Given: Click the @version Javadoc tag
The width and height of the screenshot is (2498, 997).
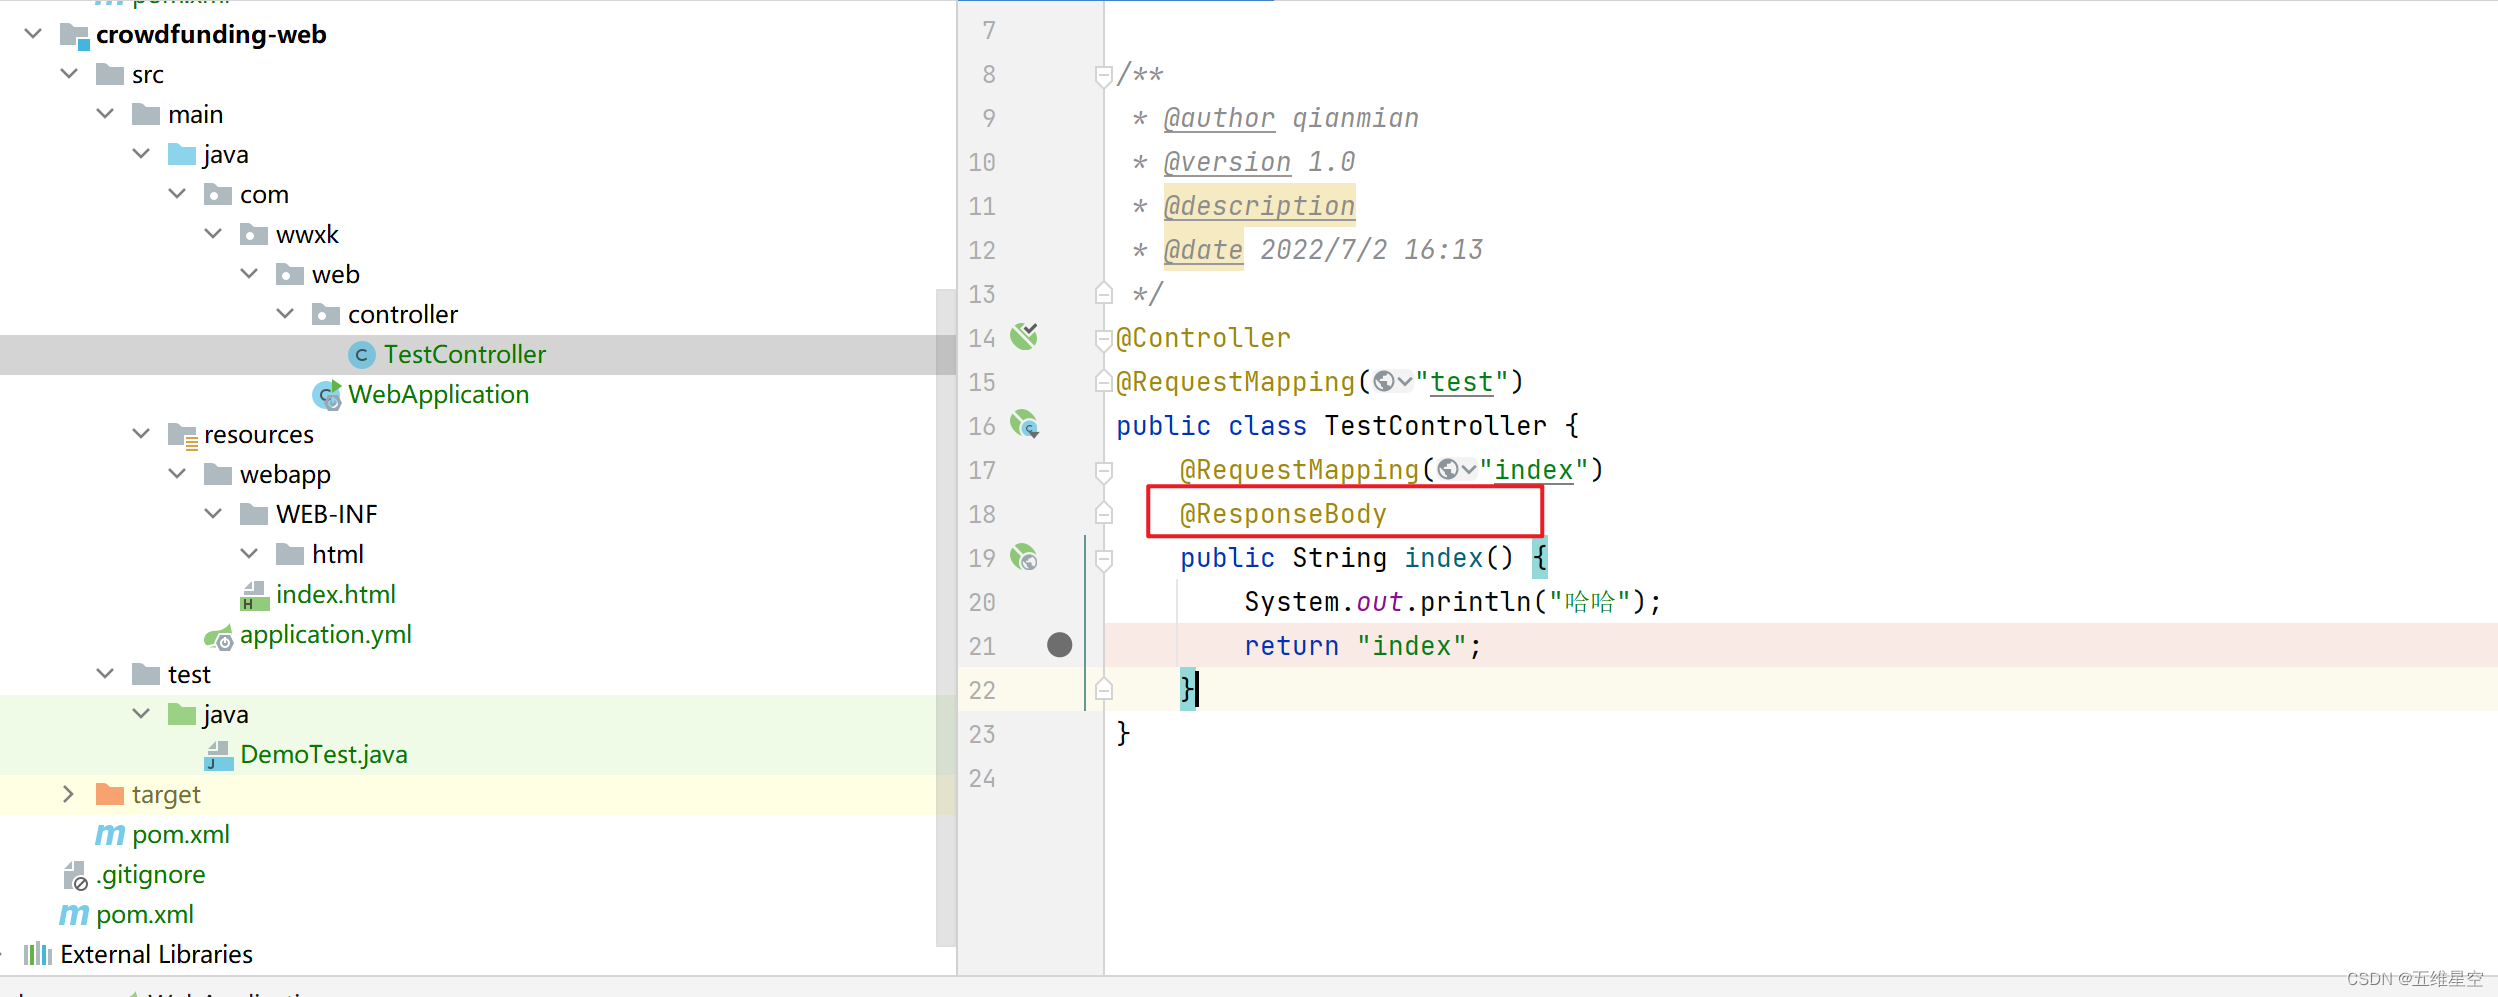Looking at the screenshot, I should point(1227,162).
